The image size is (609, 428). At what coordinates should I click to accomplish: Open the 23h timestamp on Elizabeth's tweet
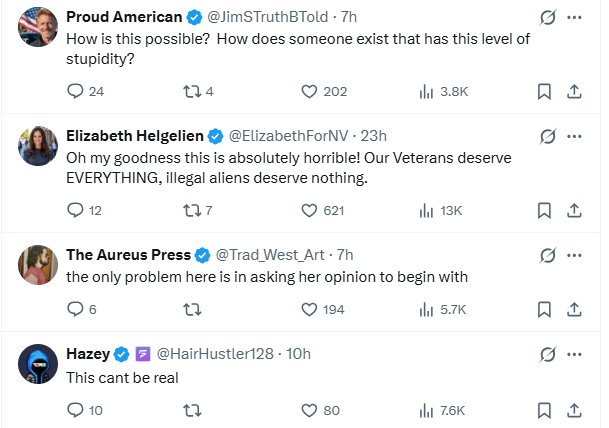(373, 136)
